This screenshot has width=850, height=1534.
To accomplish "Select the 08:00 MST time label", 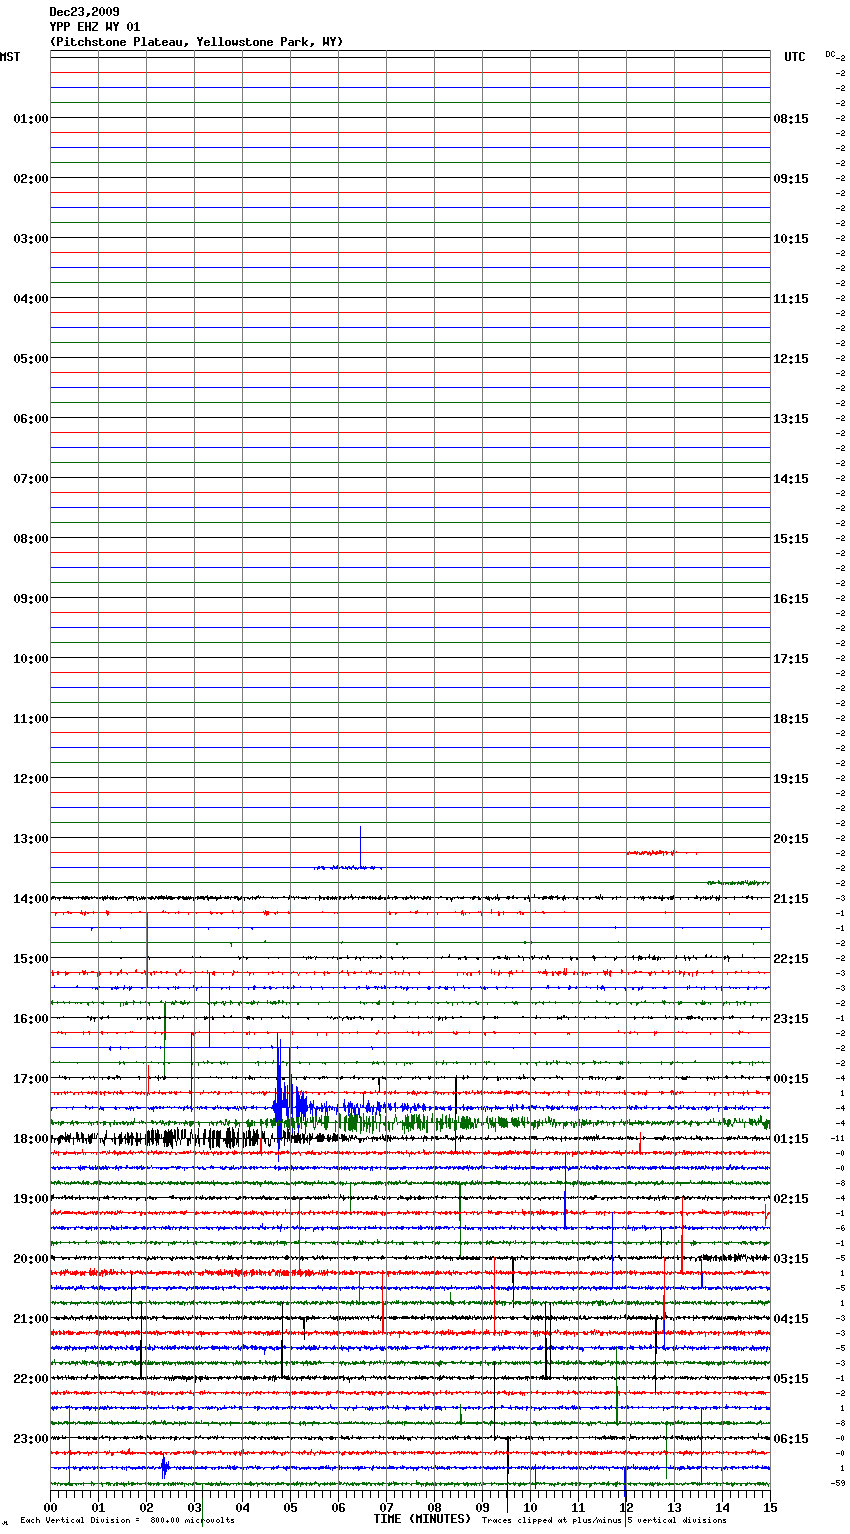I will point(31,539).
